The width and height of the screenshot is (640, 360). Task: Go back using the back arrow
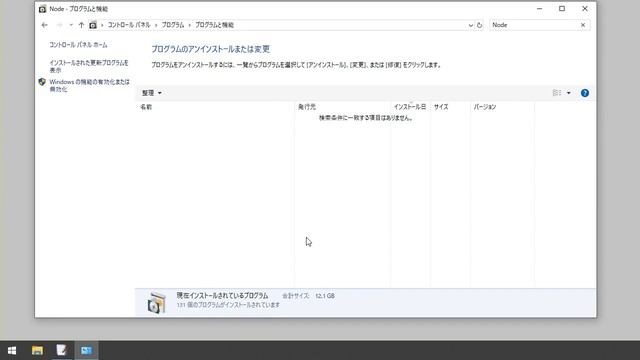coord(44,25)
